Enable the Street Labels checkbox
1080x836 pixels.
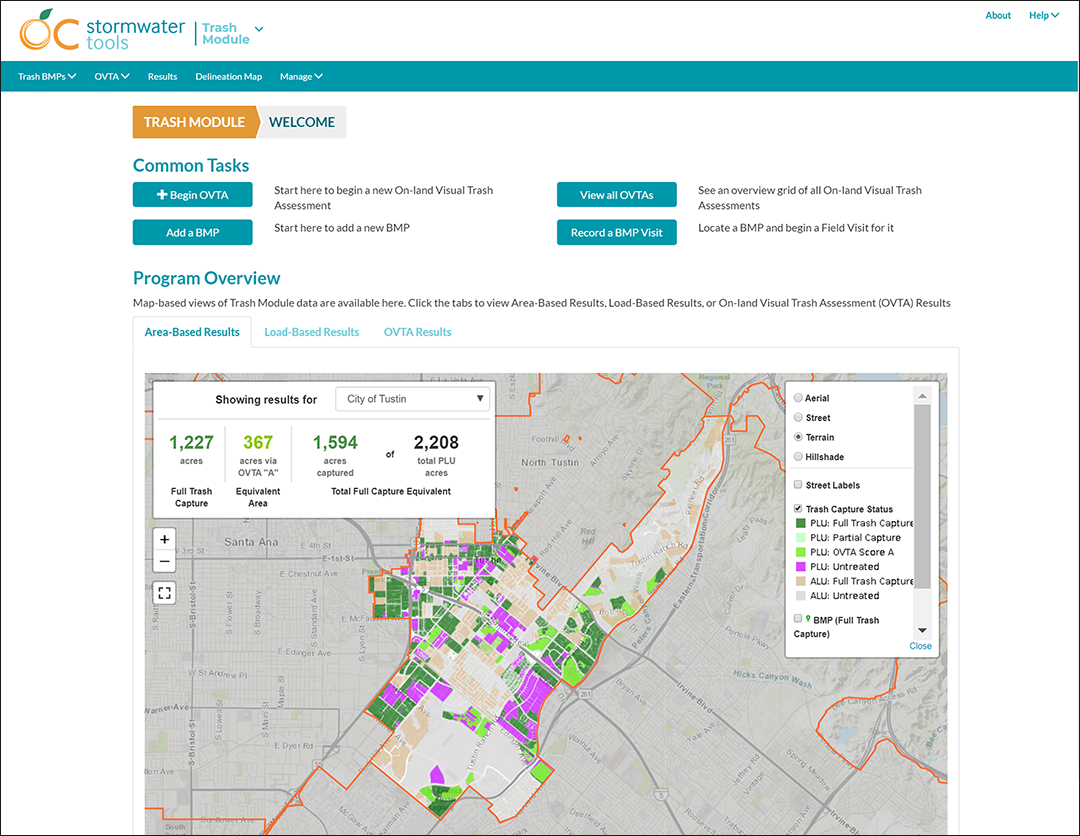pyautogui.click(x=798, y=484)
